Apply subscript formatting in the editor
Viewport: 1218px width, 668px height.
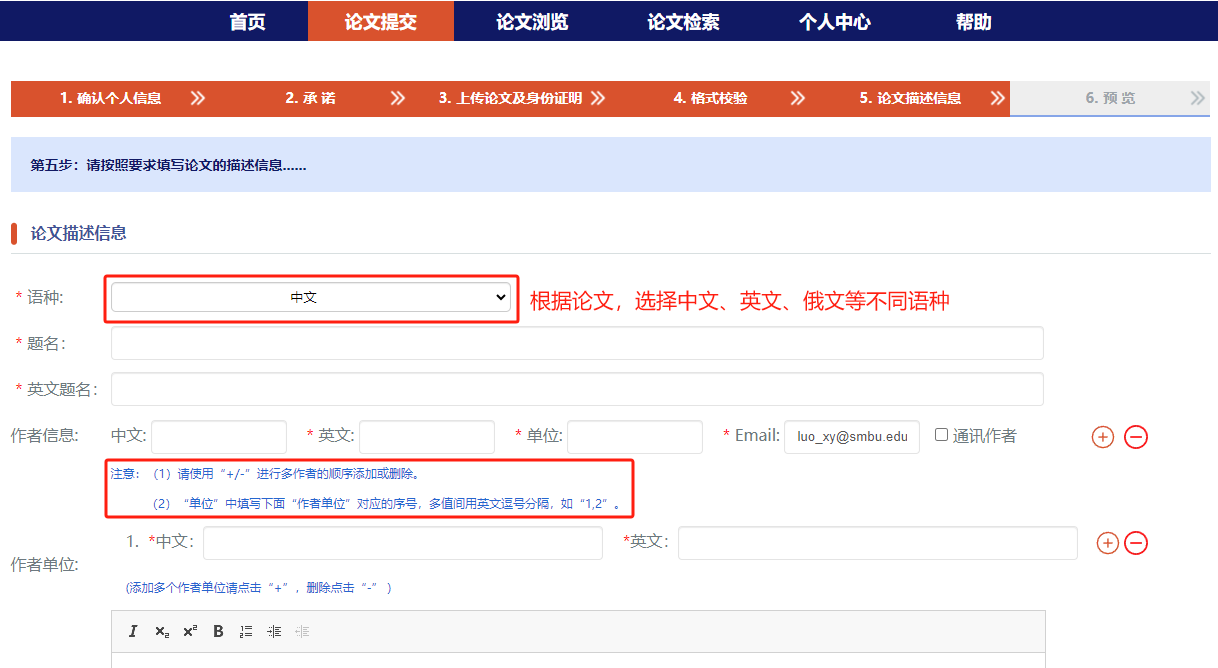(161, 631)
